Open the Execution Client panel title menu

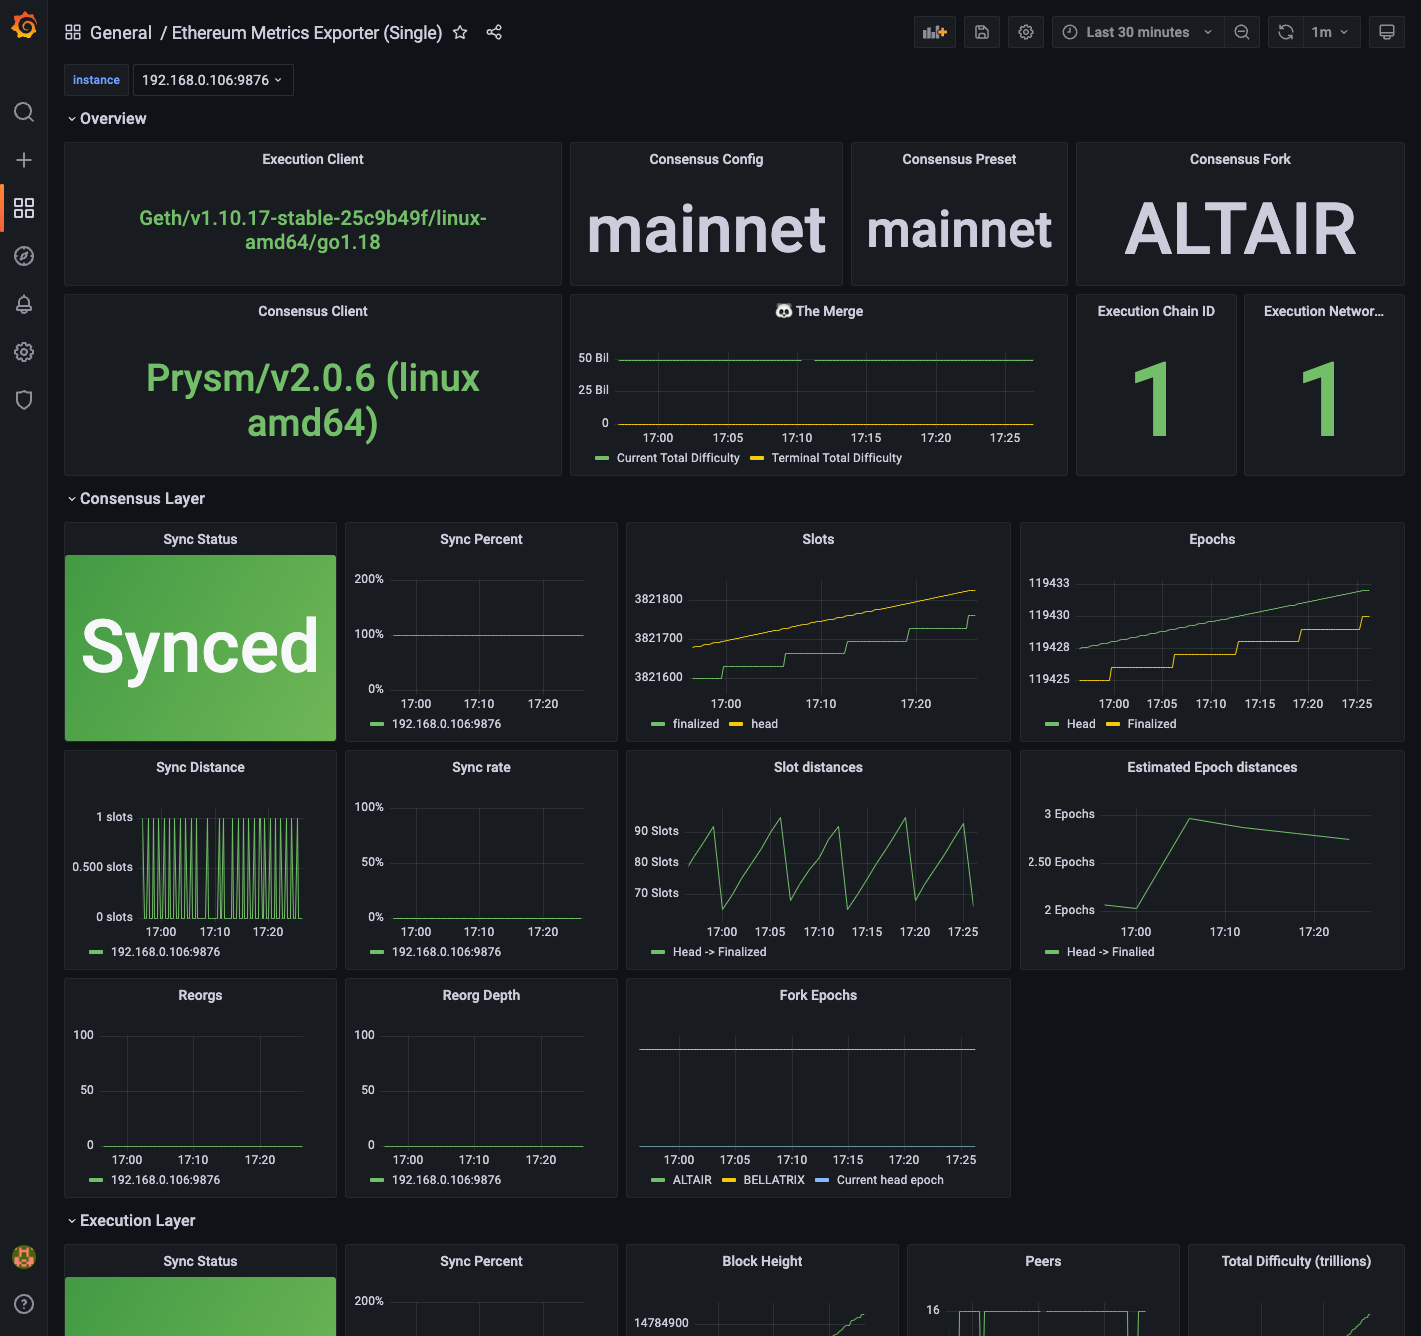point(313,159)
